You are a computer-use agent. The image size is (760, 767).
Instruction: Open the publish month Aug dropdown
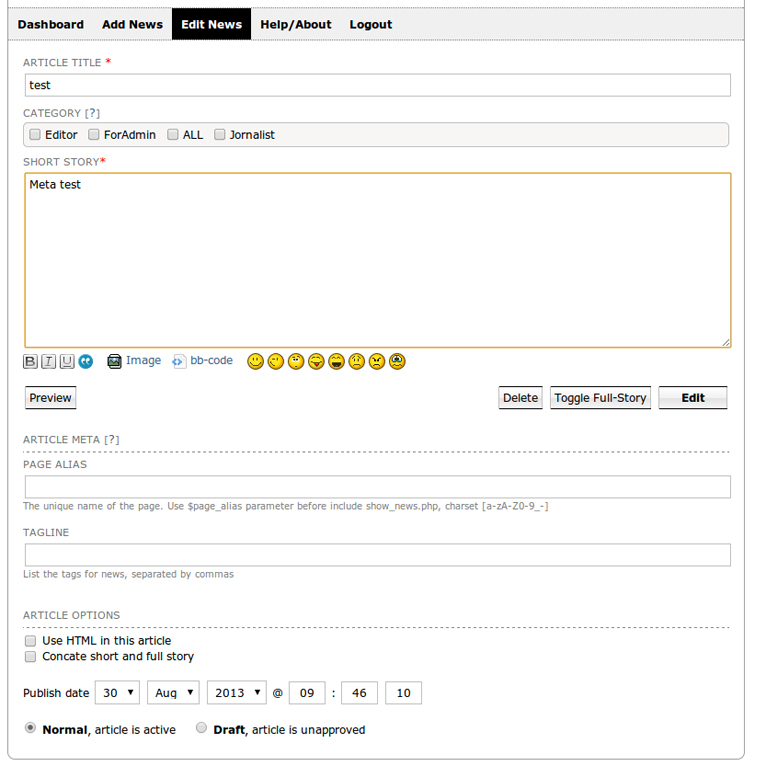coord(172,693)
